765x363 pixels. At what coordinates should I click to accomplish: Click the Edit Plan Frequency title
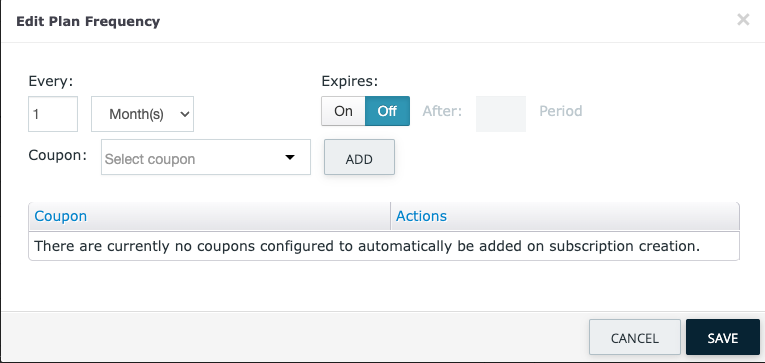[x=88, y=22]
